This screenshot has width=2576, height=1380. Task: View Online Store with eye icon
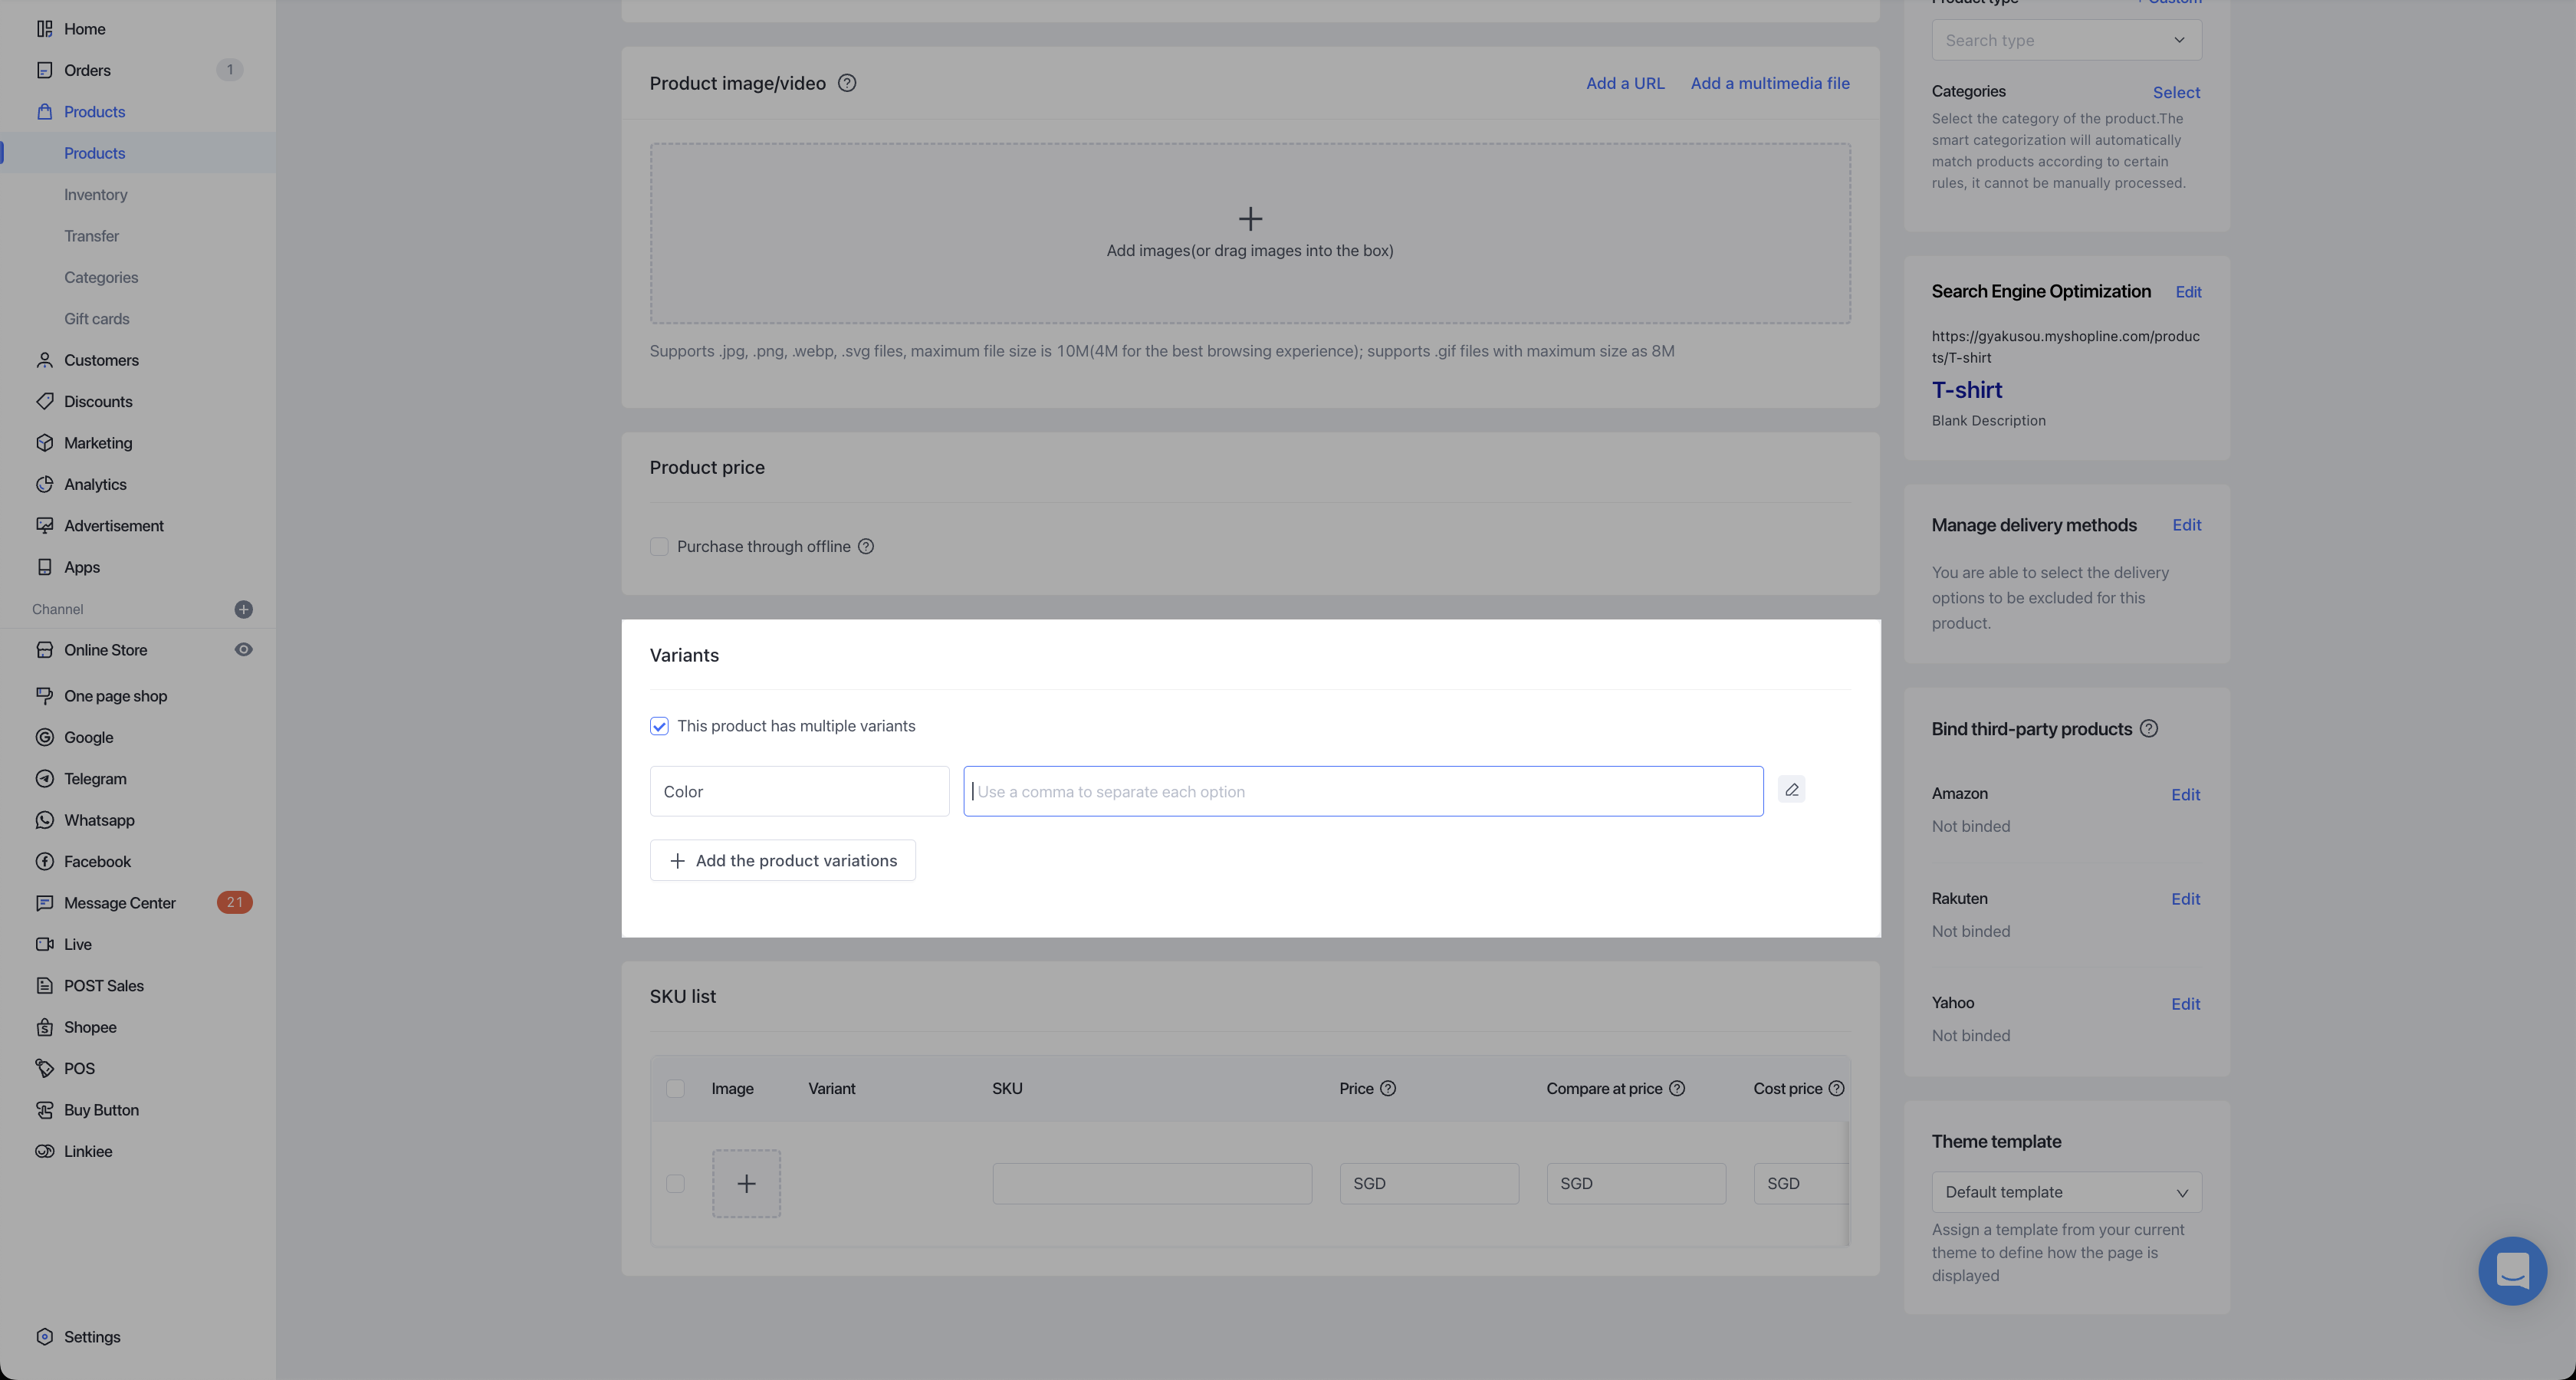243,650
